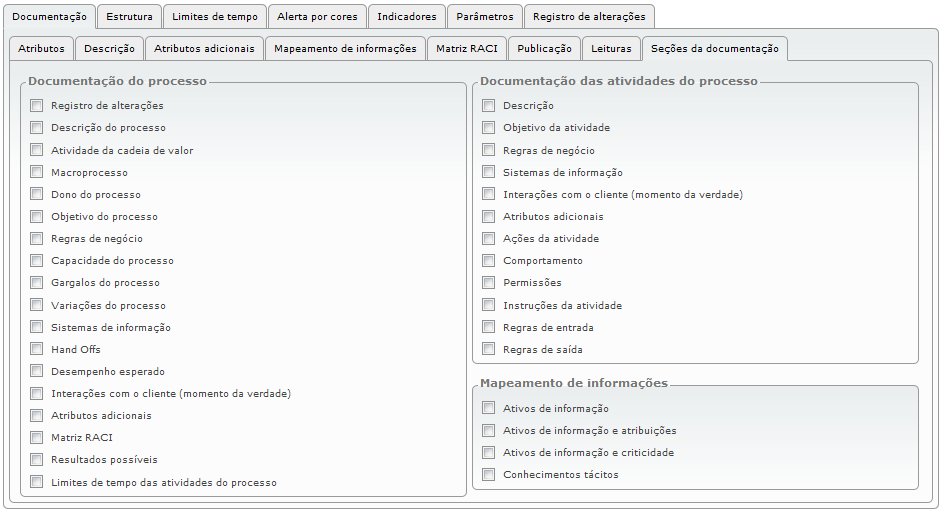Check Gargalos do processo option

point(37,282)
